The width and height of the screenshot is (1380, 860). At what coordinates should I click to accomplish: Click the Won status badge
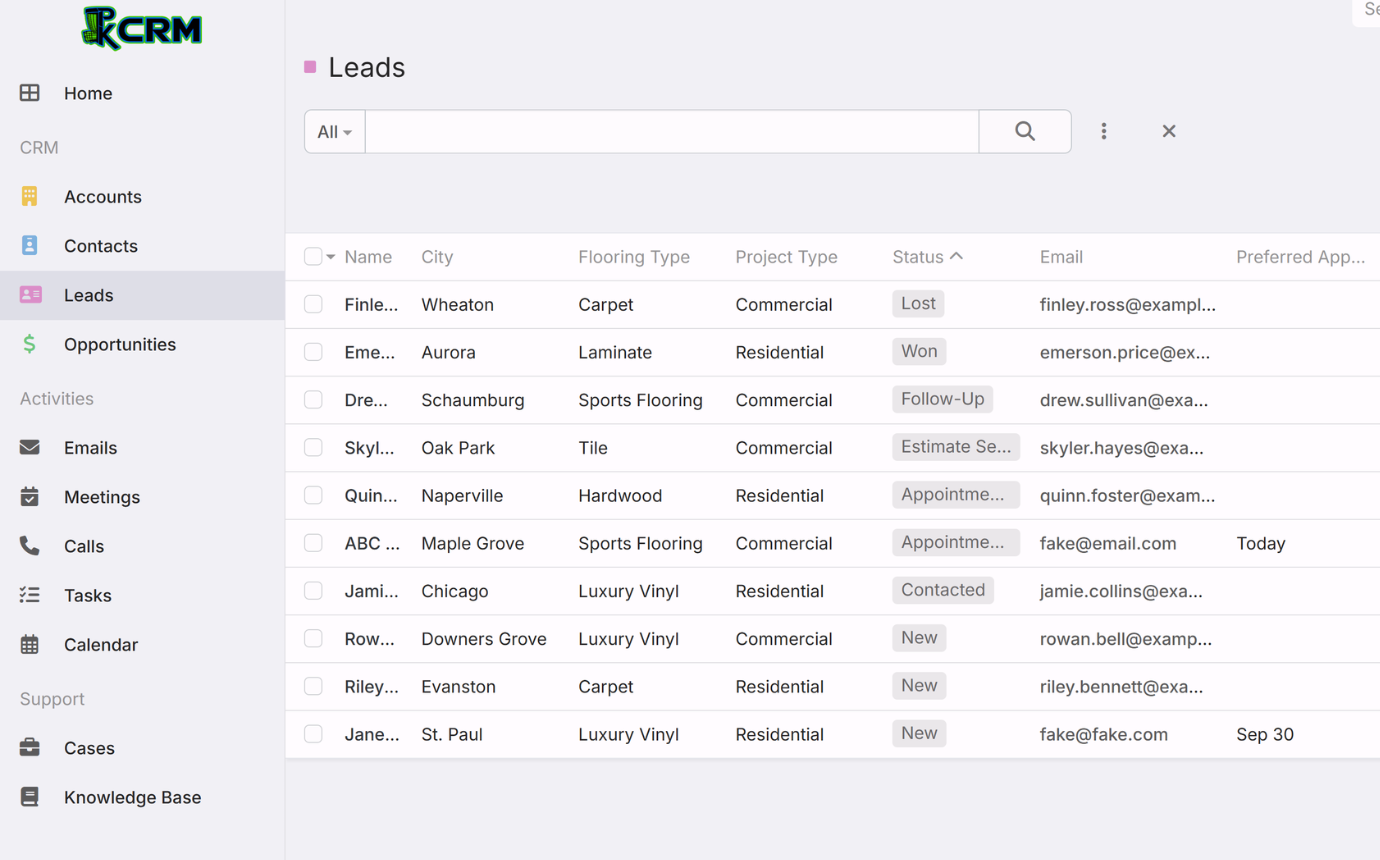919,351
